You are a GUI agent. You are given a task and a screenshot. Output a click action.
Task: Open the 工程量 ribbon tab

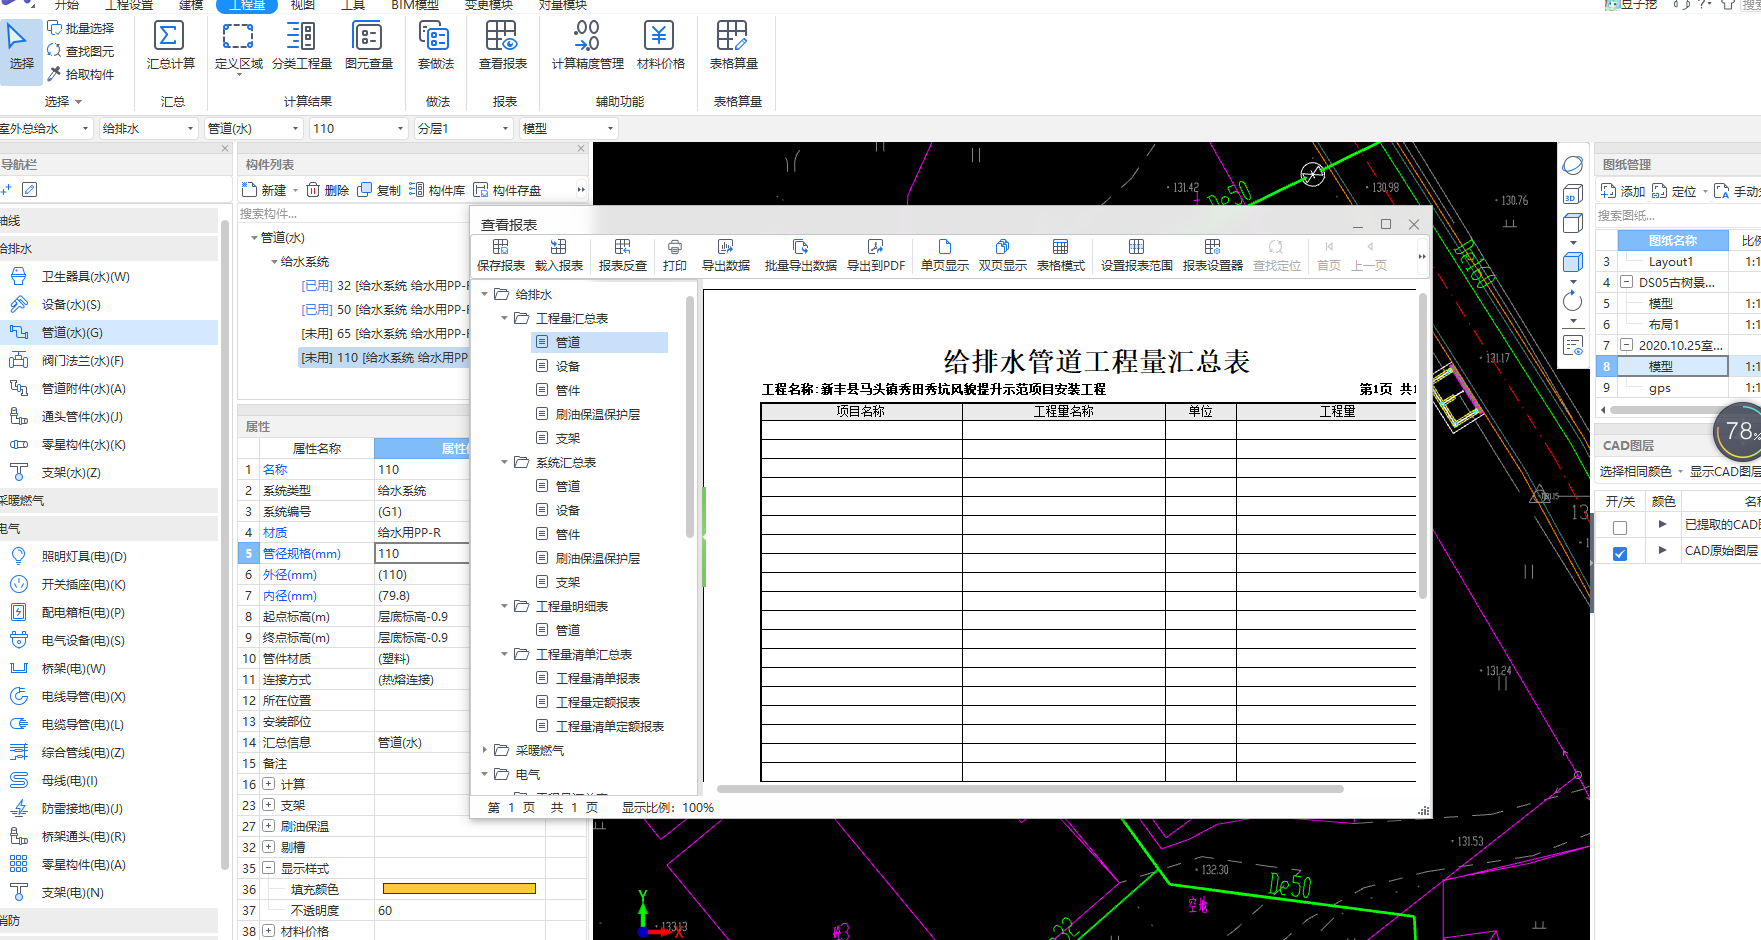pyautogui.click(x=247, y=5)
